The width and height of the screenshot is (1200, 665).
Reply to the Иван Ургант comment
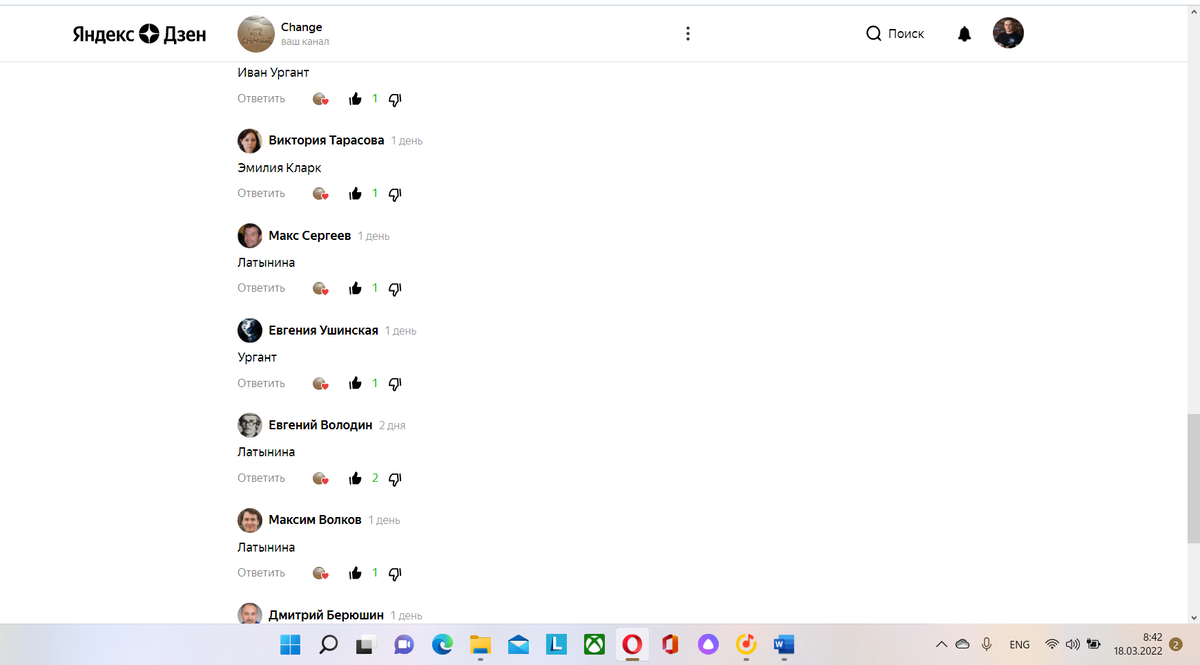point(261,99)
